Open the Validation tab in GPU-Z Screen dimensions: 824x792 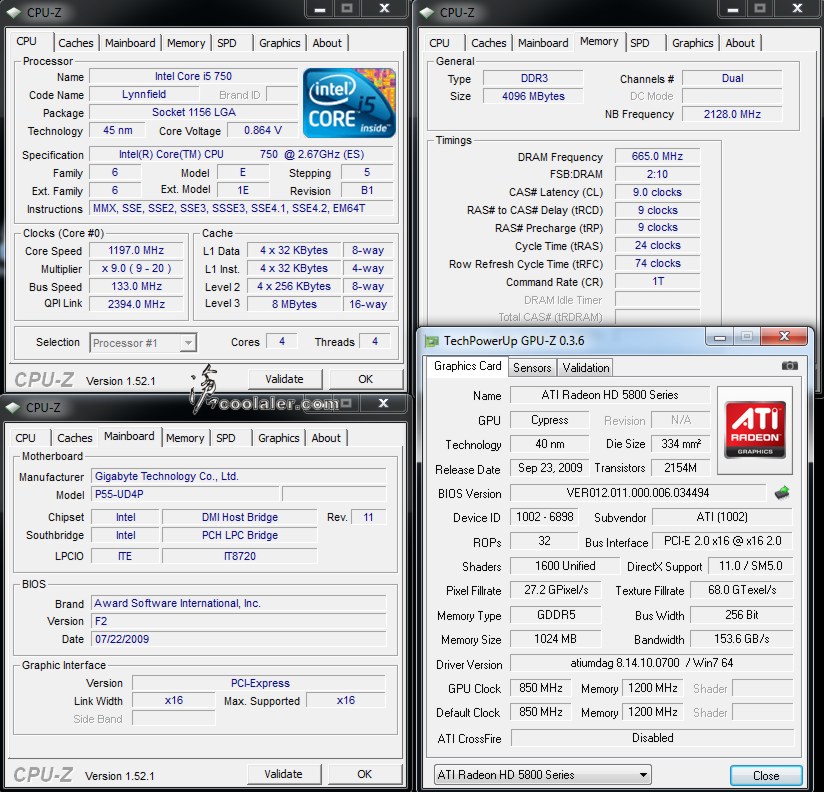click(586, 368)
